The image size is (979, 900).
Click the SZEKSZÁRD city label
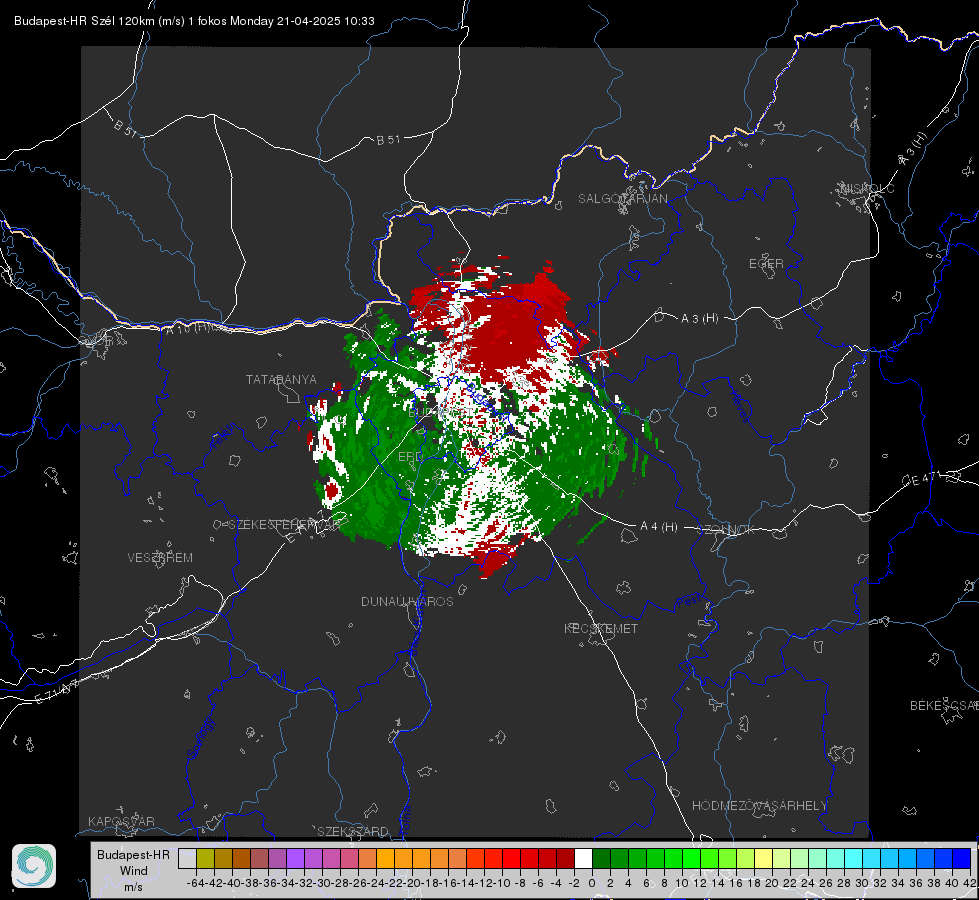(x=353, y=831)
